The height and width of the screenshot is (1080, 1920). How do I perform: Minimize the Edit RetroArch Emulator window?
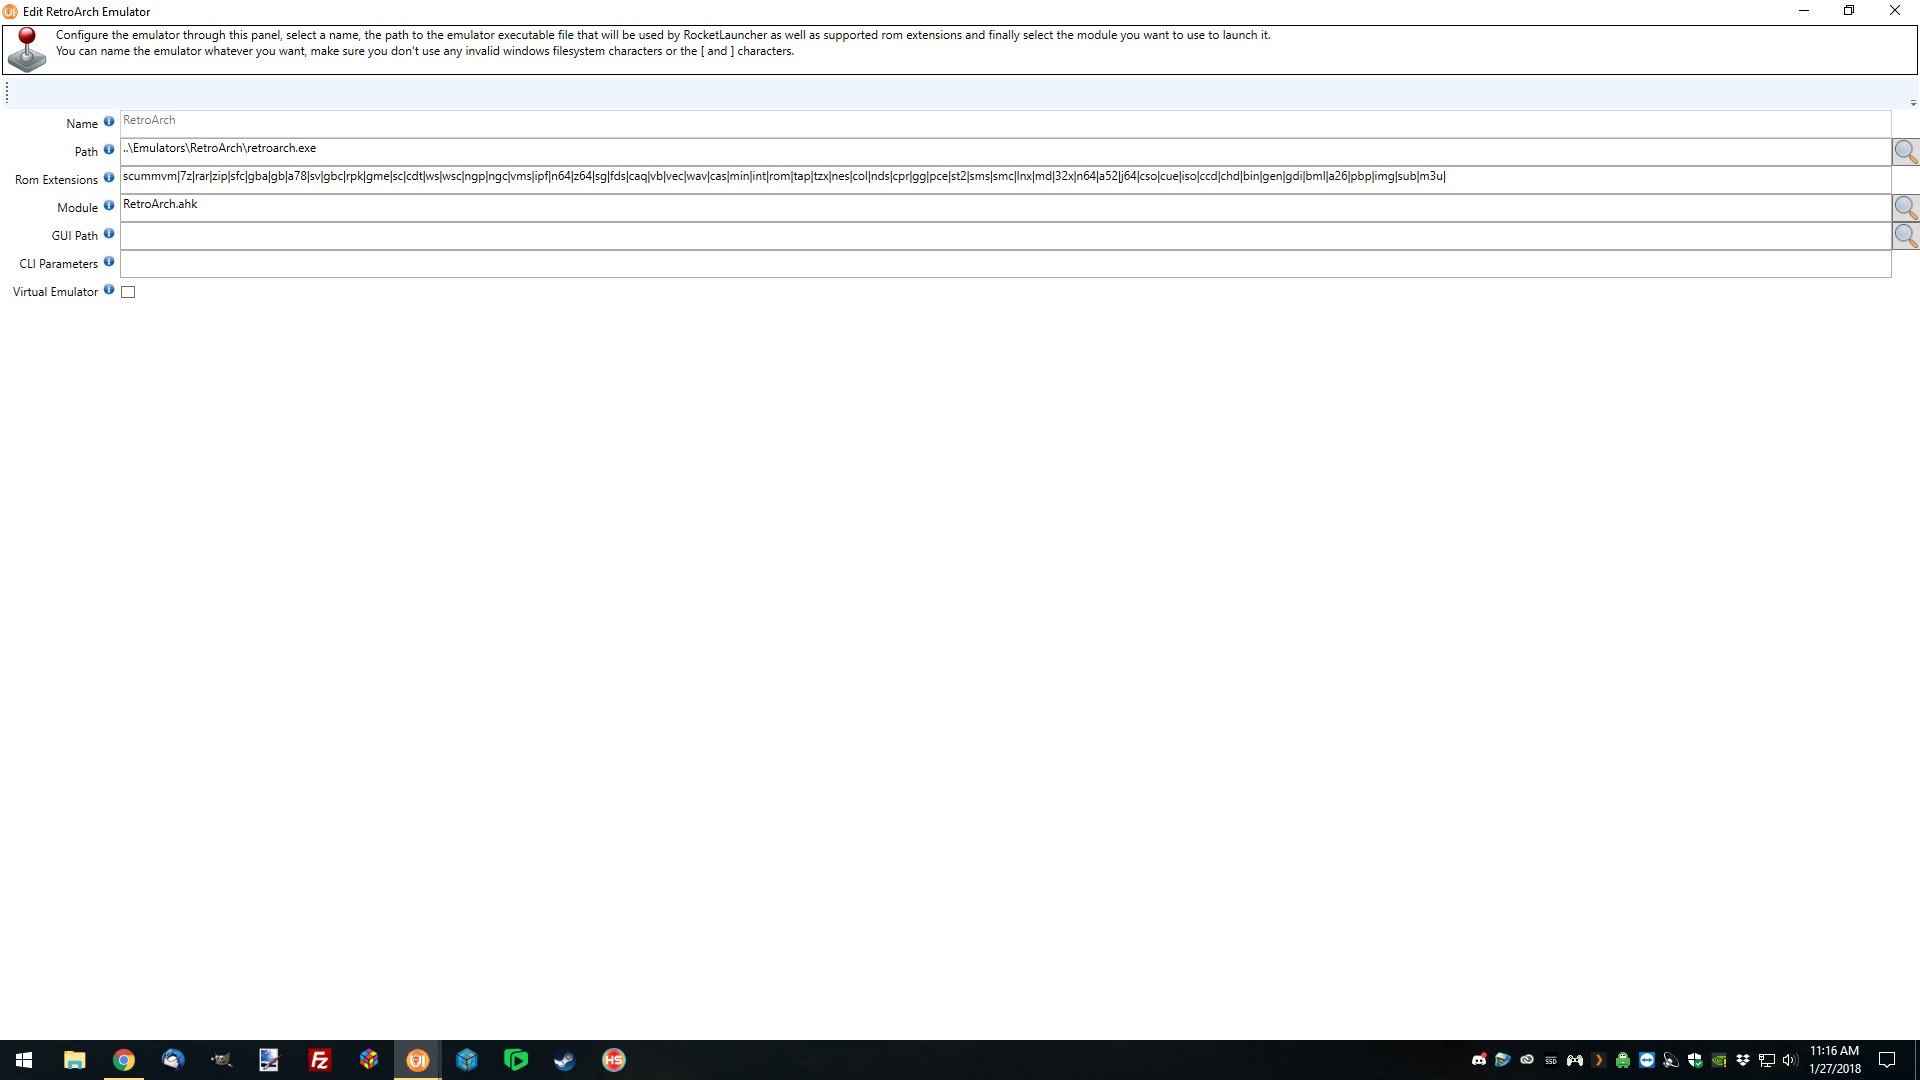pos(1804,11)
